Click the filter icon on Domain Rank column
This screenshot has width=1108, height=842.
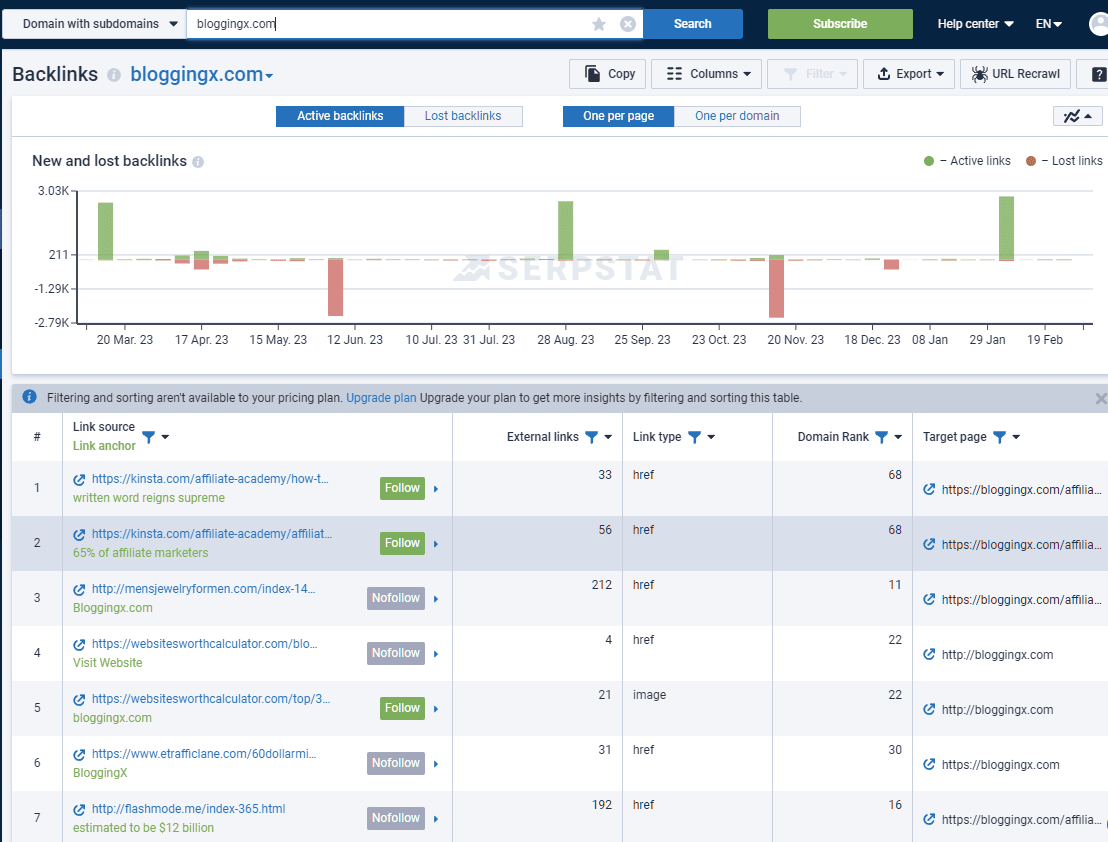click(881, 437)
